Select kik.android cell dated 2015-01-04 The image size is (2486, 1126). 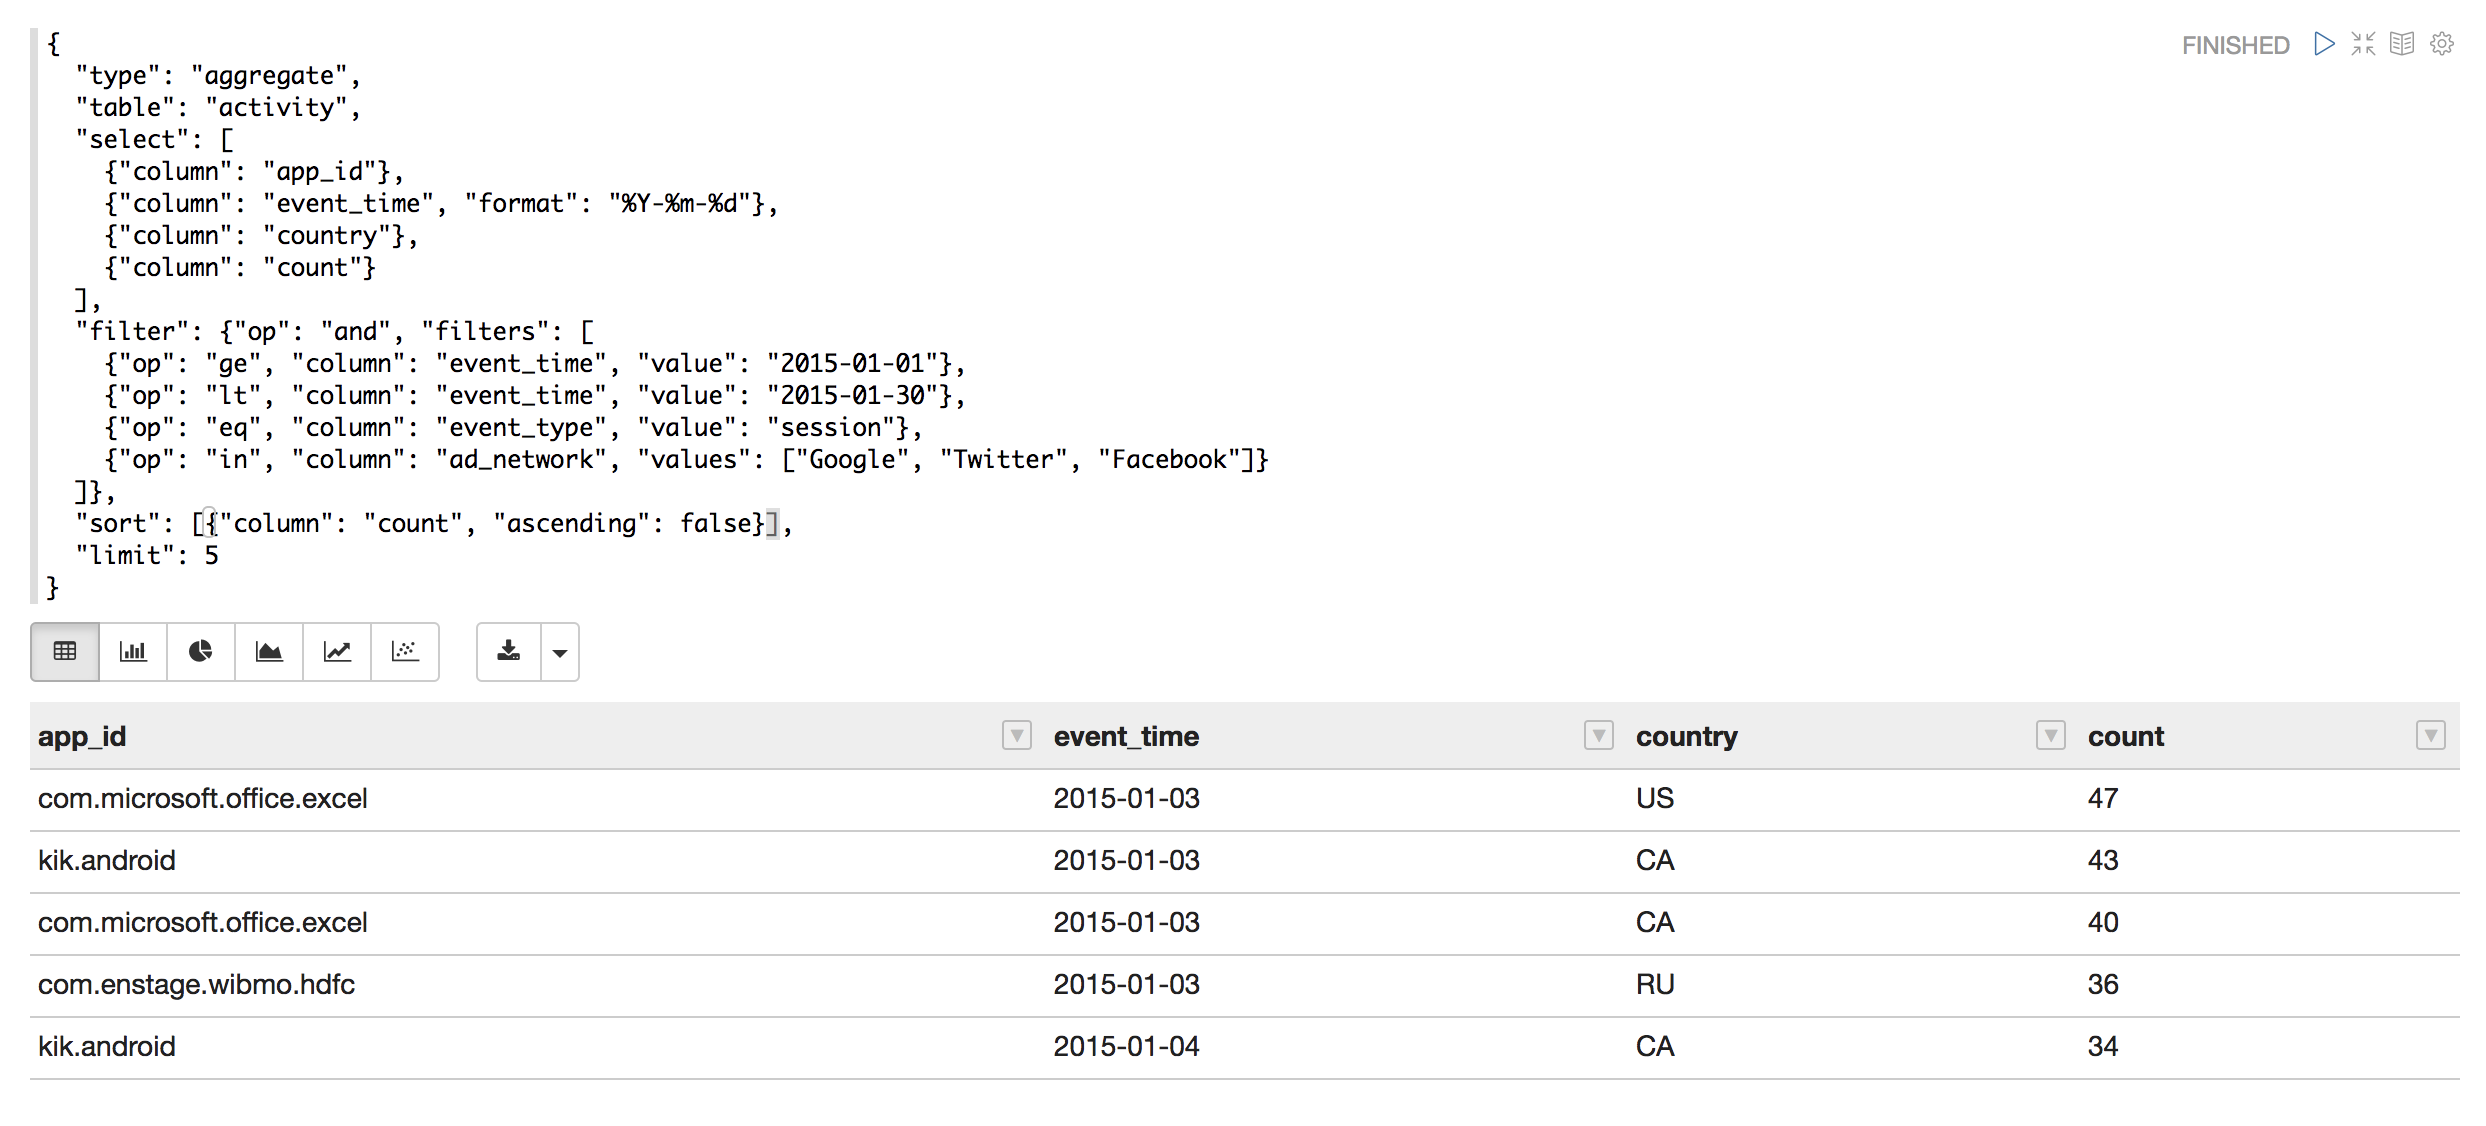[x=107, y=1047]
